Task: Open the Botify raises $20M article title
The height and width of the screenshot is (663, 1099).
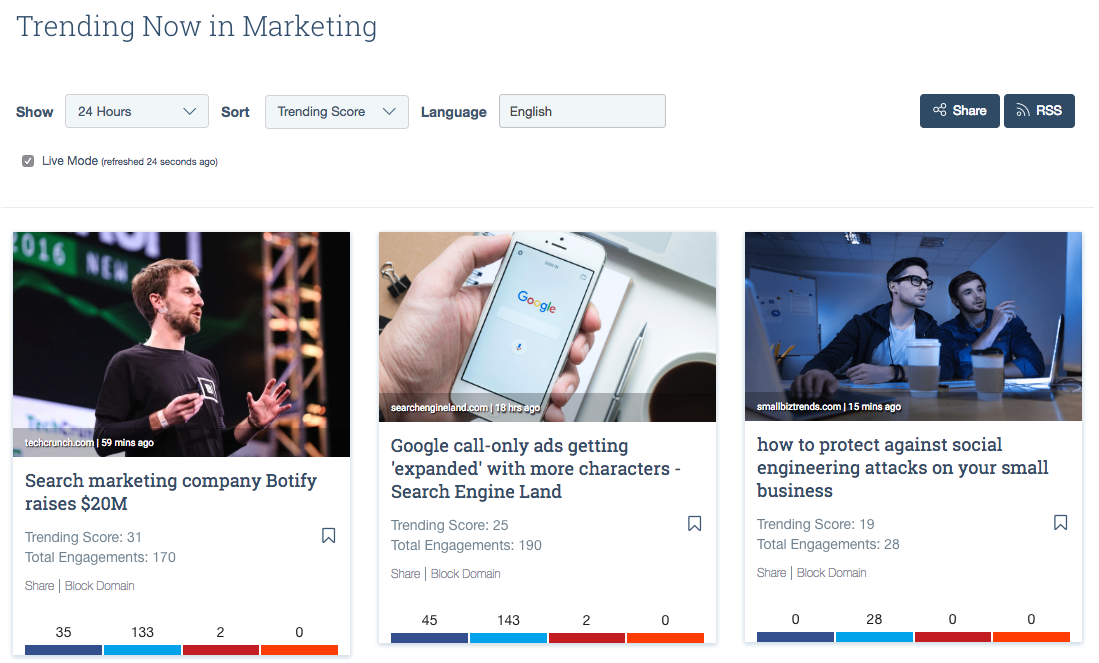Action: click(x=170, y=492)
